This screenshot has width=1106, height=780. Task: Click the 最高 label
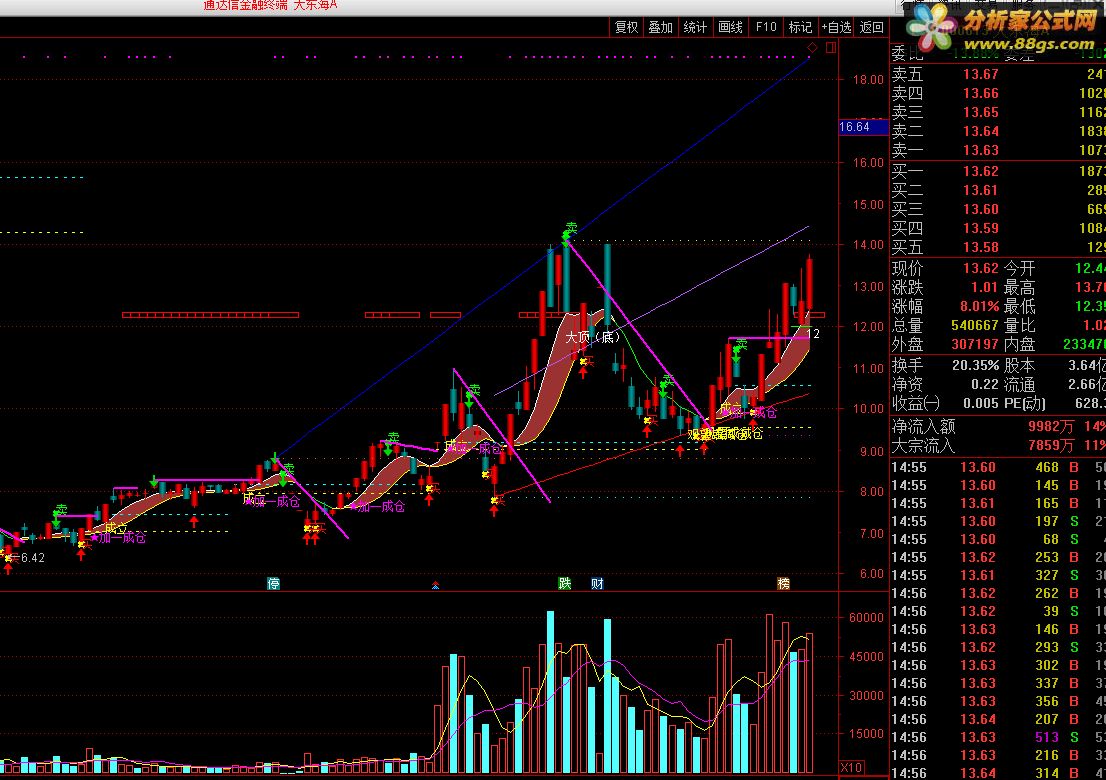pyautogui.click(x=1019, y=288)
